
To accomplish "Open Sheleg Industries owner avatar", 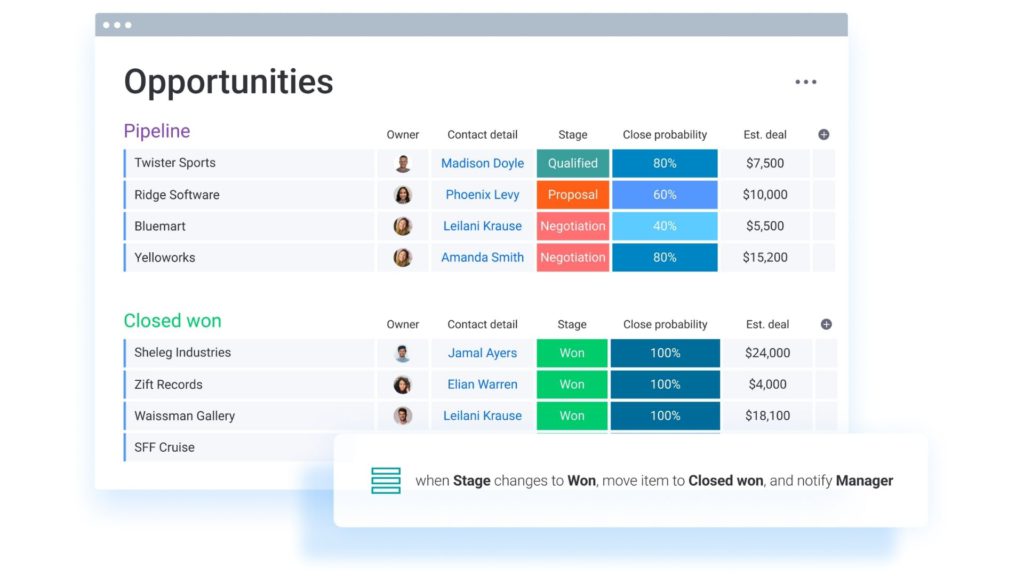I will tap(403, 353).
